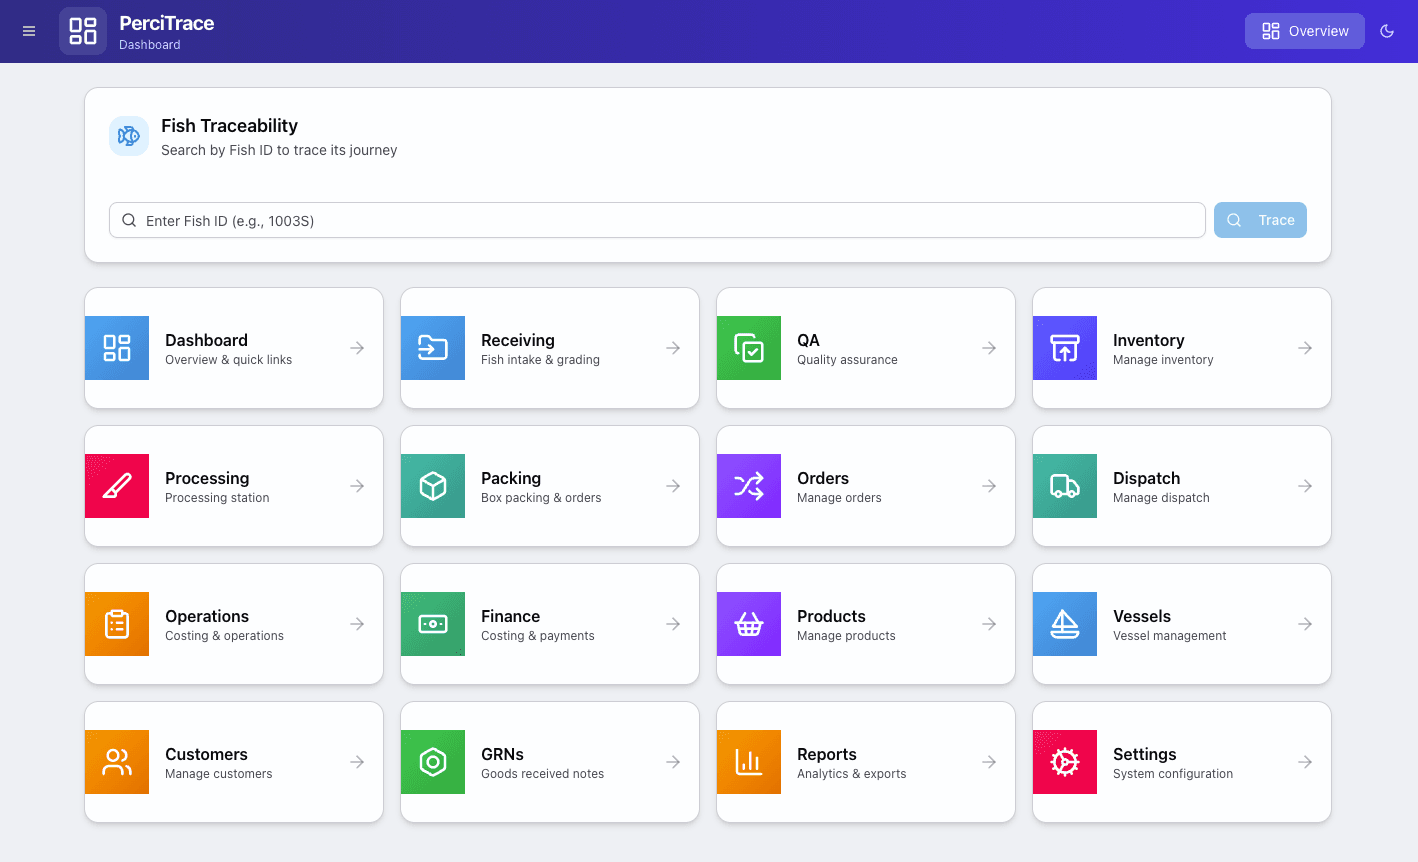
Task: Click arrow on the Receiving card
Action: [673, 348]
